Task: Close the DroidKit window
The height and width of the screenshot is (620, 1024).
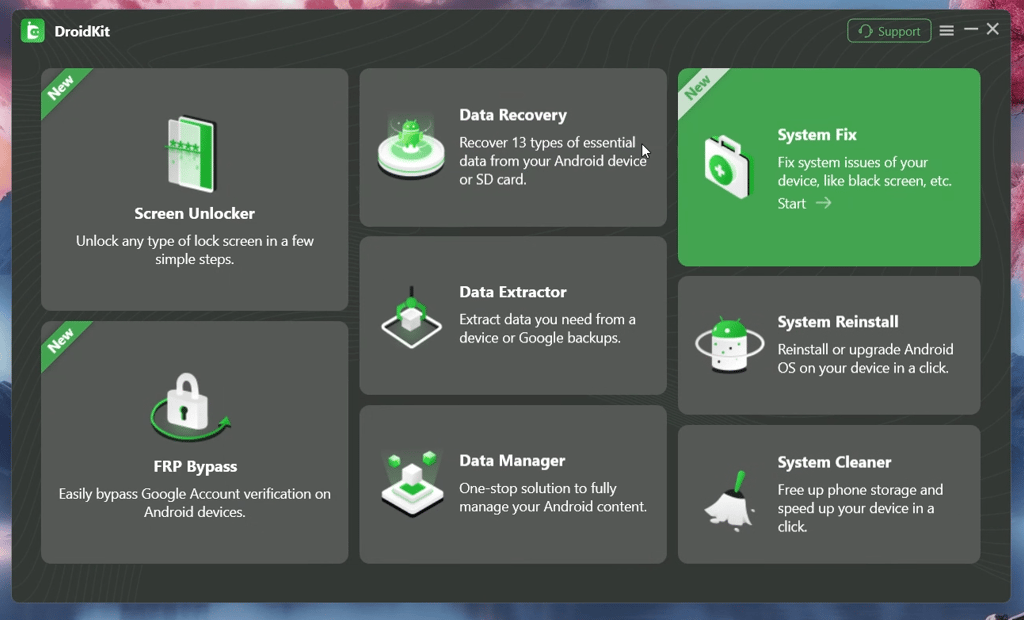Action: pyautogui.click(x=993, y=29)
